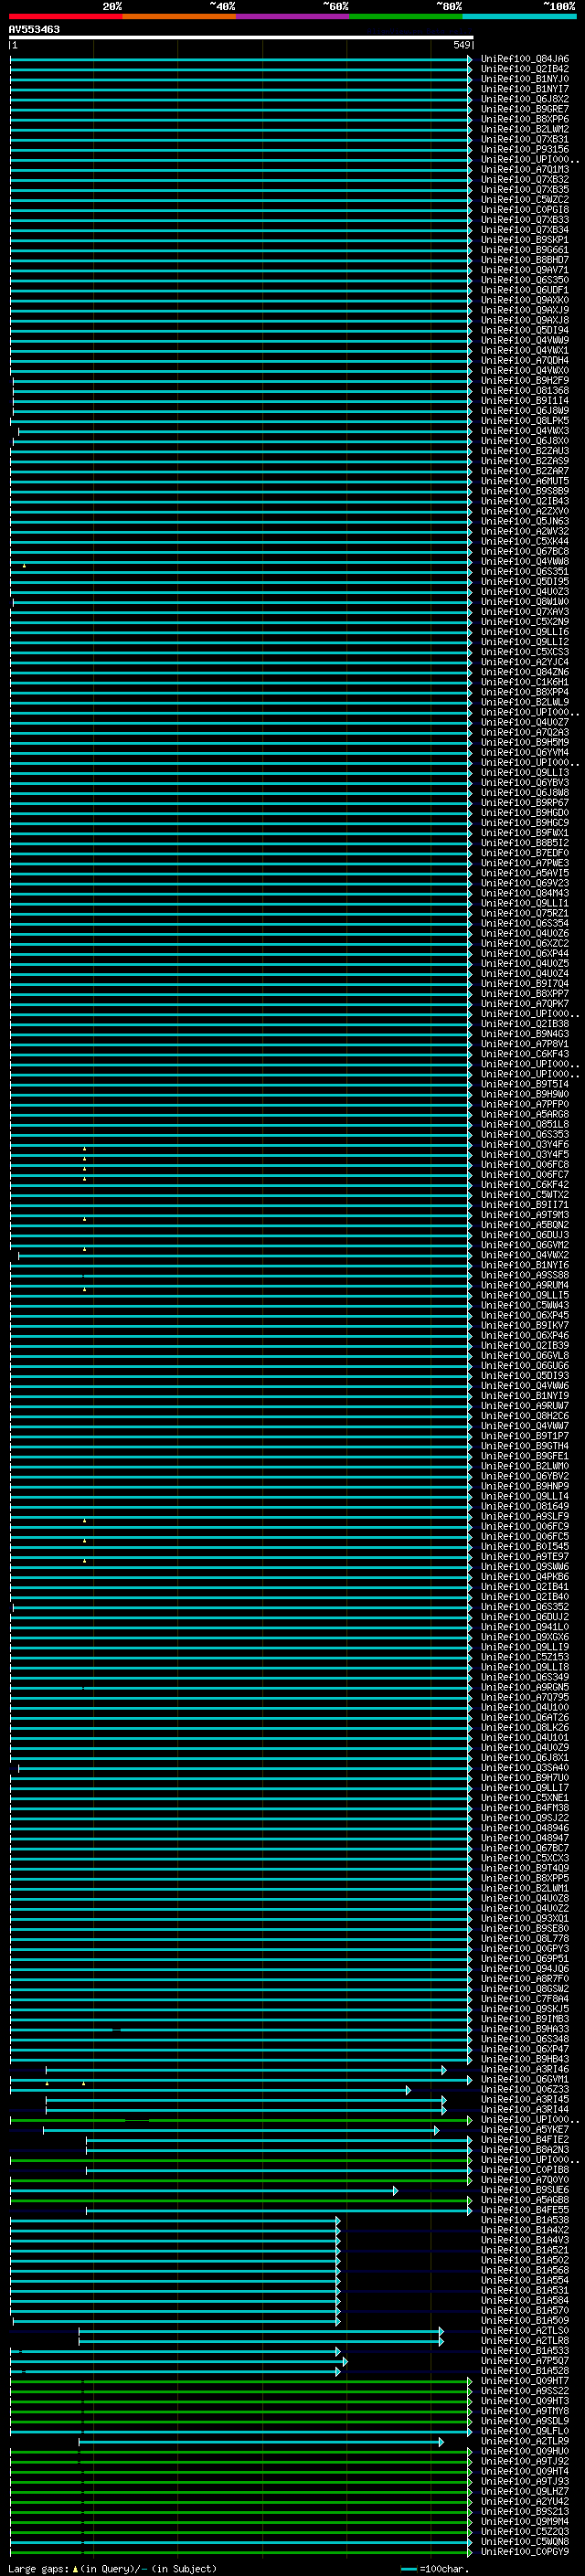Click the green ~80% identity legend bar
The width and height of the screenshot is (585, 2576).
point(406,16)
